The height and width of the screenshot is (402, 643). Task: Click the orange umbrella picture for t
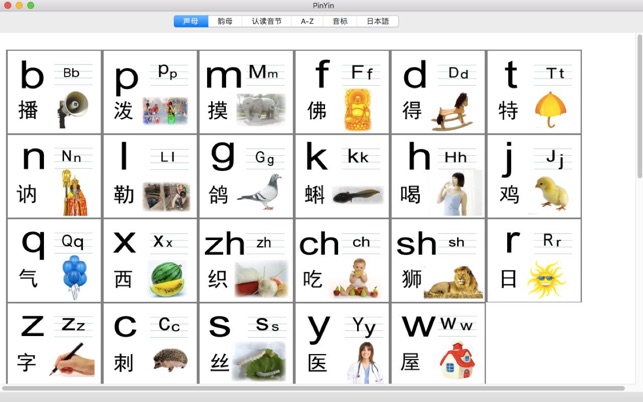pos(550,109)
